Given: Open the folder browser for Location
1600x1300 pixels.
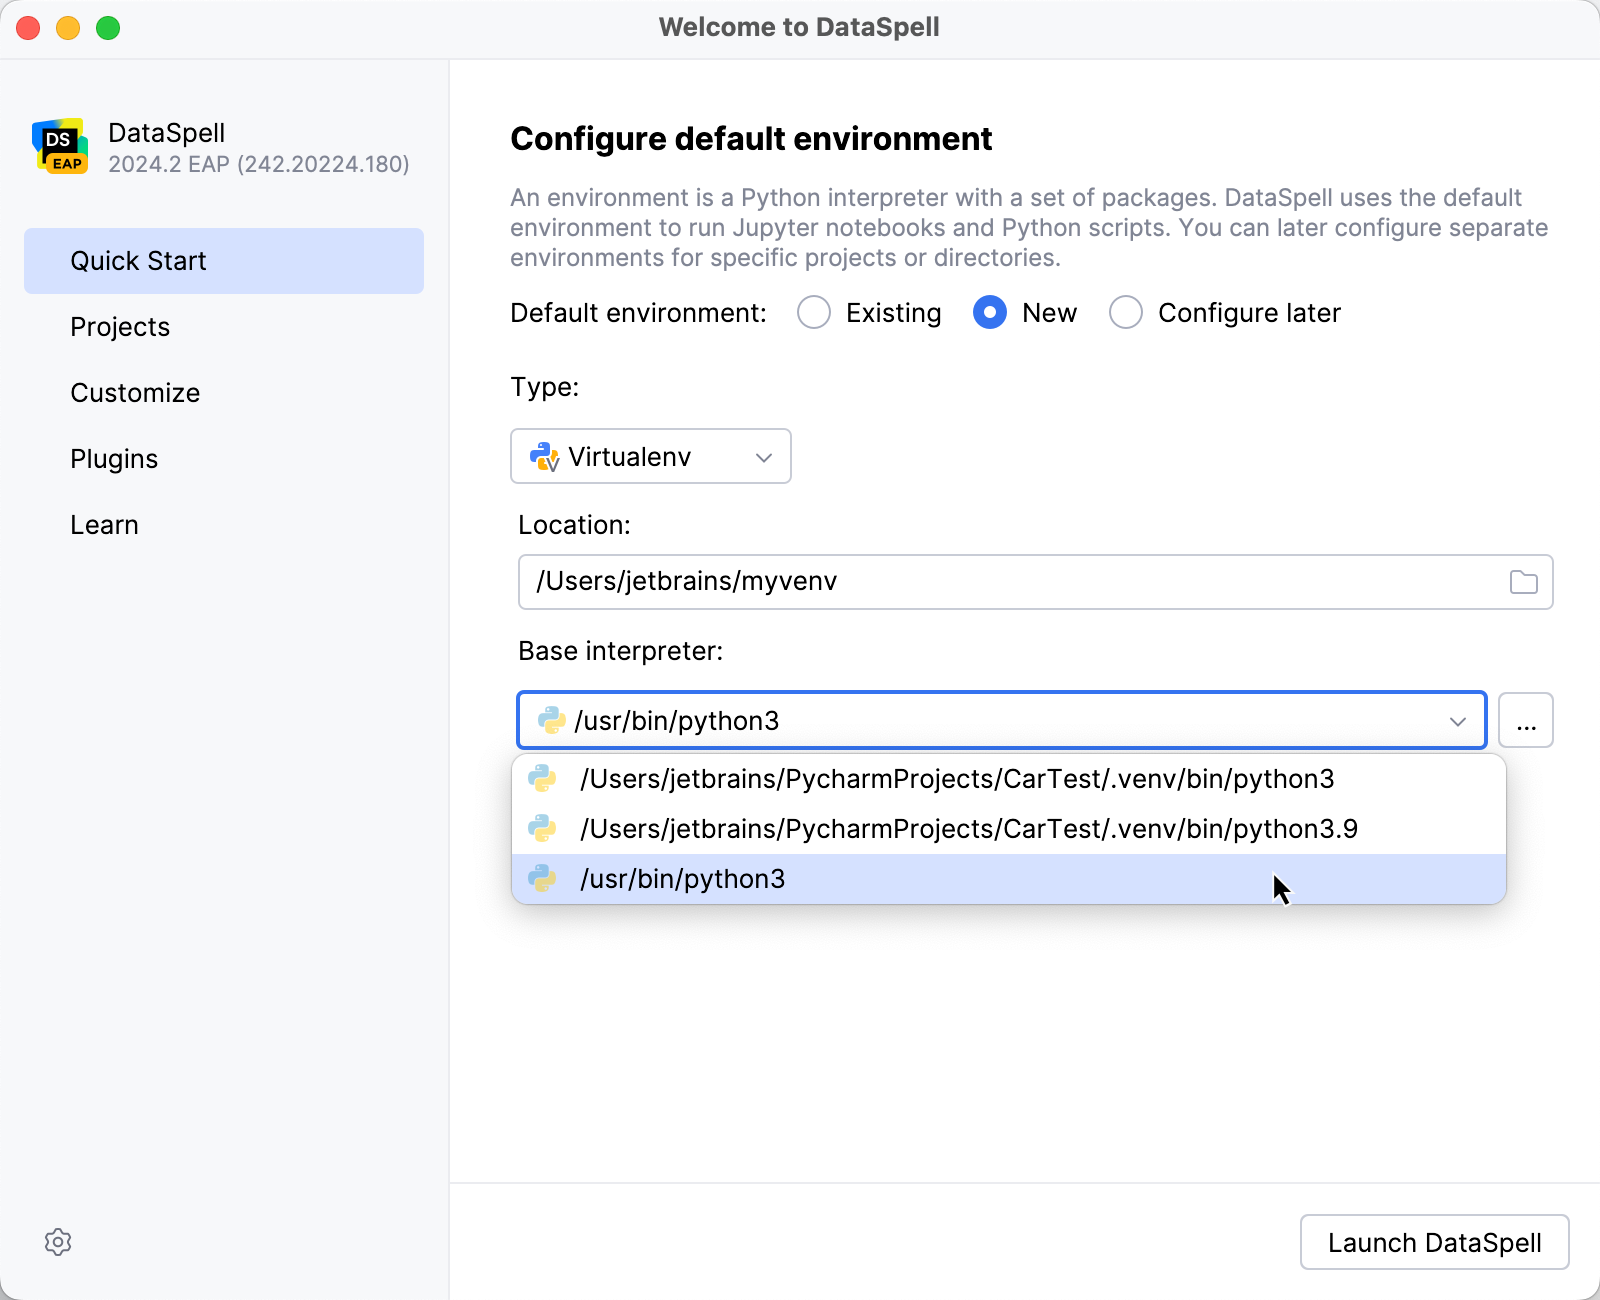Looking at the screenshot, I should (1524, 581).
